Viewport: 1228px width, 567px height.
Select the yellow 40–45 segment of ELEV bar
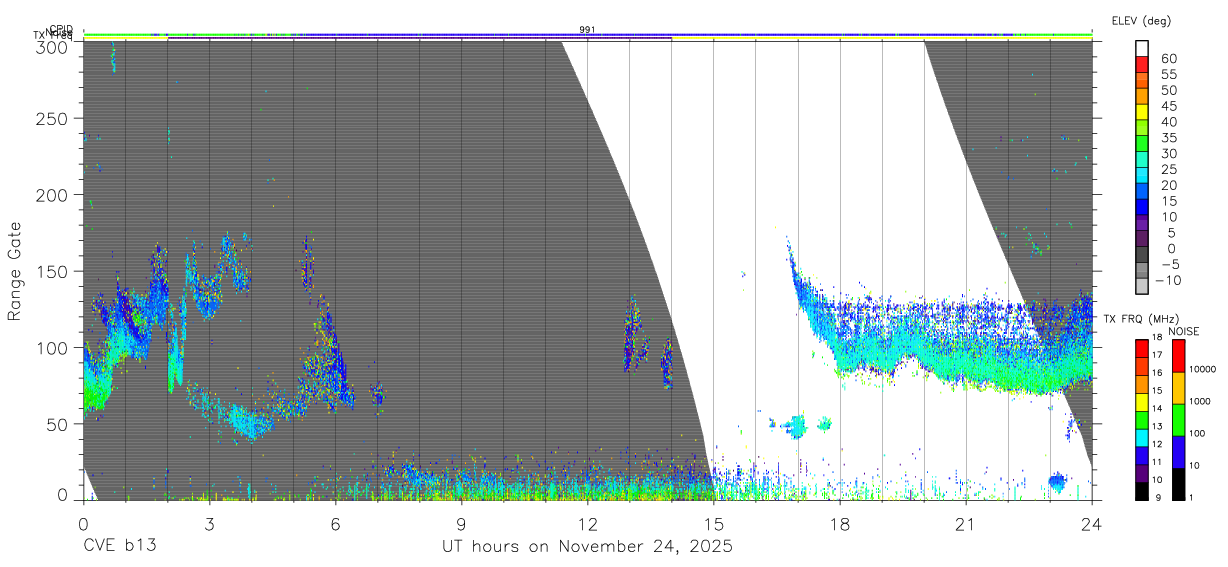1143,114
